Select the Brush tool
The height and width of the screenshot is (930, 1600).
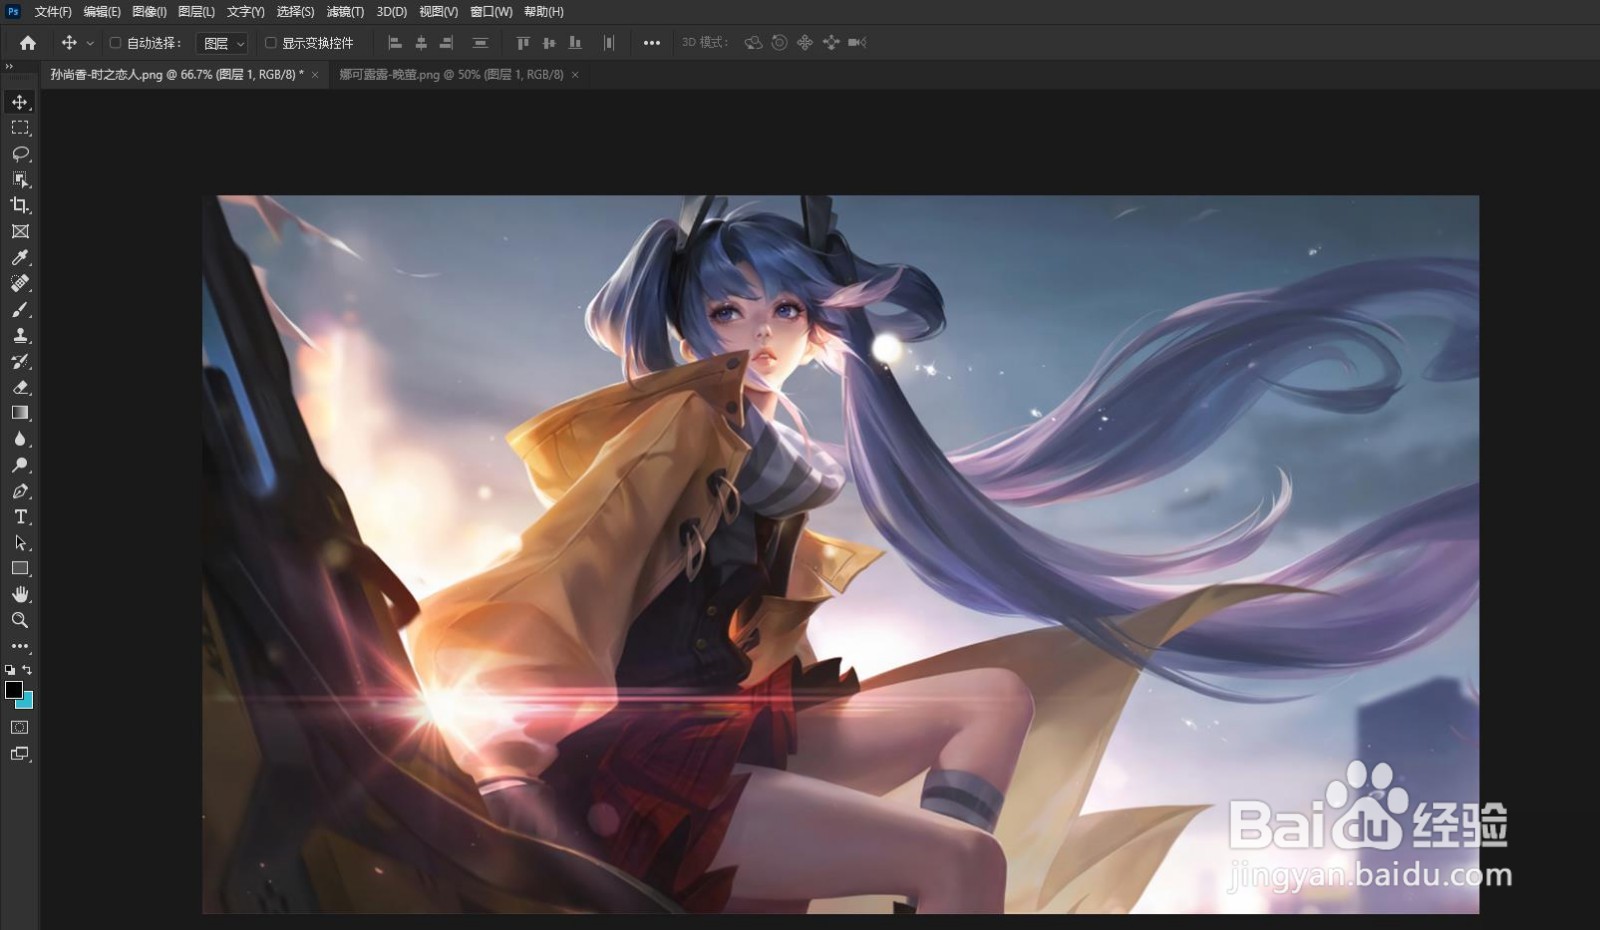(x=20, y=309)
